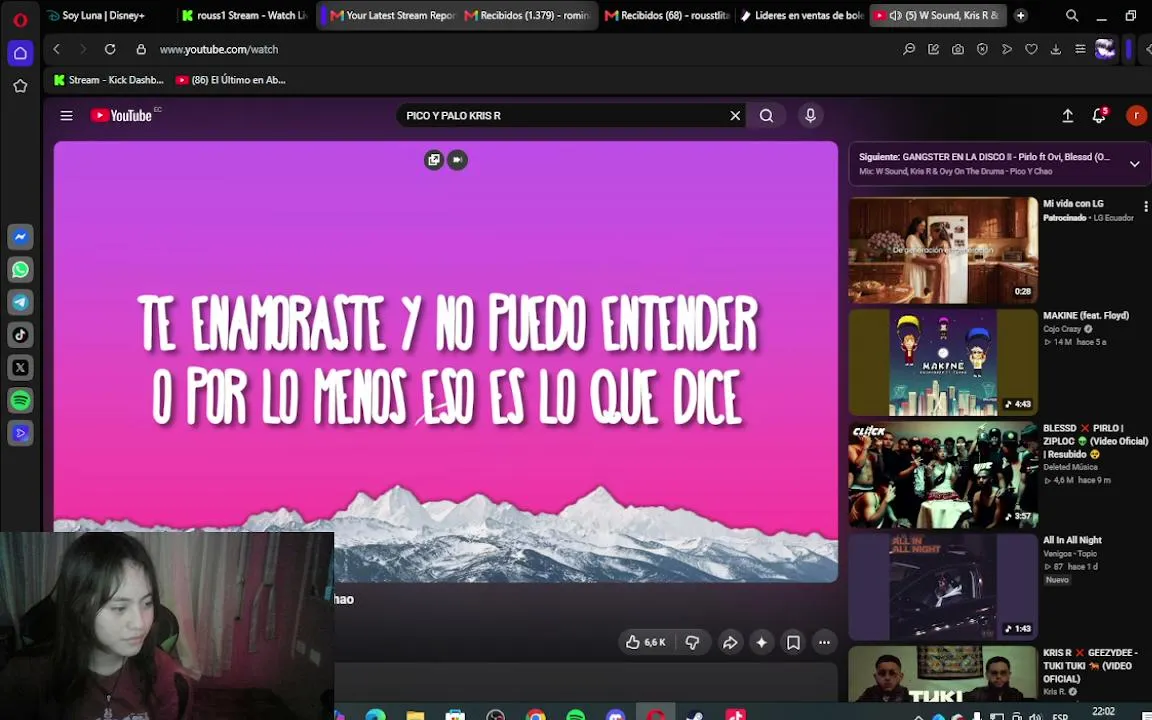Open Opera menu logo button
This screenshot has height=720, width=1152.
20,19
